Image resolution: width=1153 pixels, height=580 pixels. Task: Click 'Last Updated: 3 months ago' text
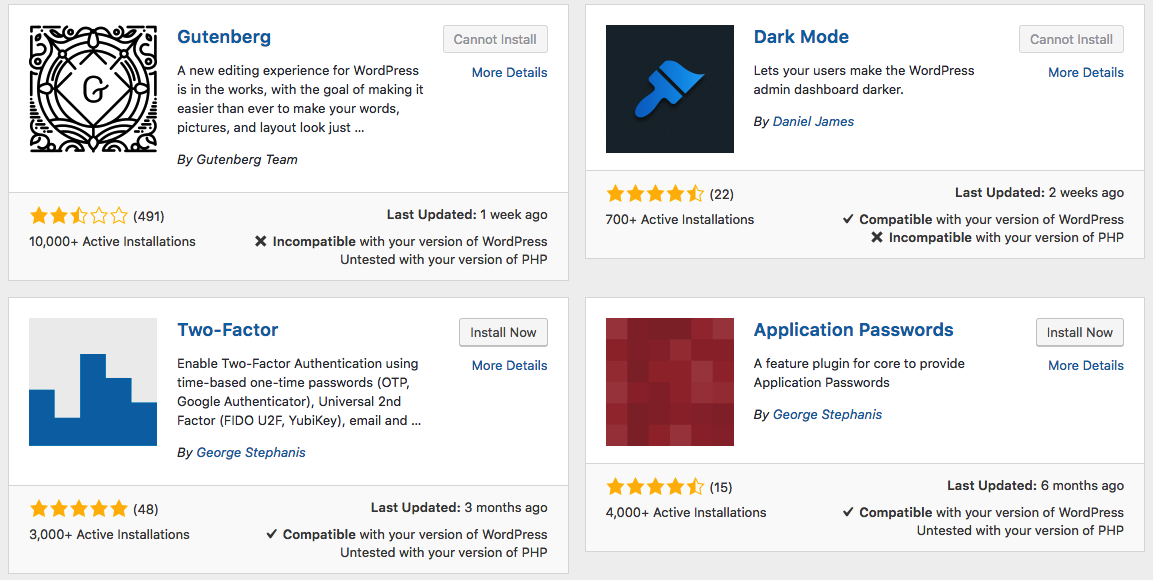click(459, 507)
